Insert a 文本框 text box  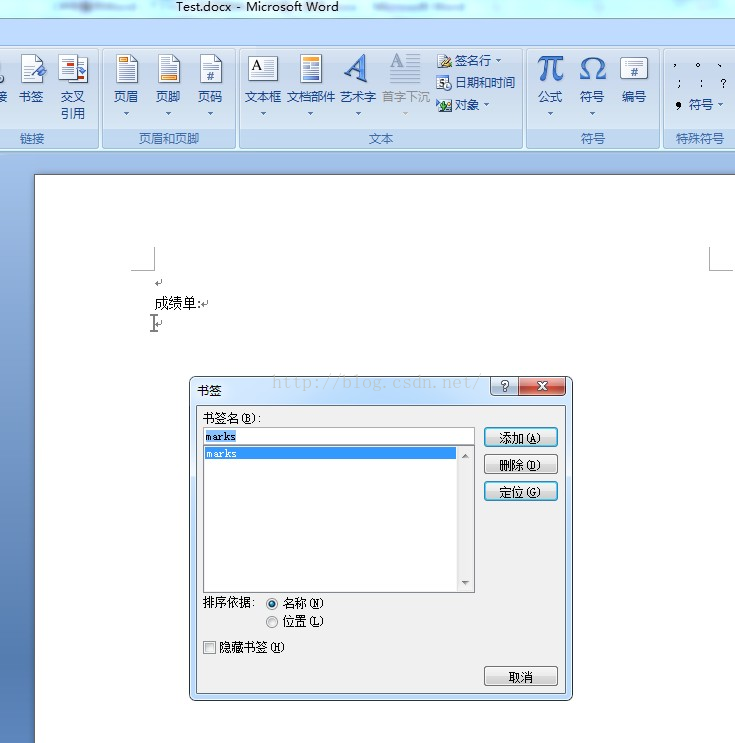263,79
